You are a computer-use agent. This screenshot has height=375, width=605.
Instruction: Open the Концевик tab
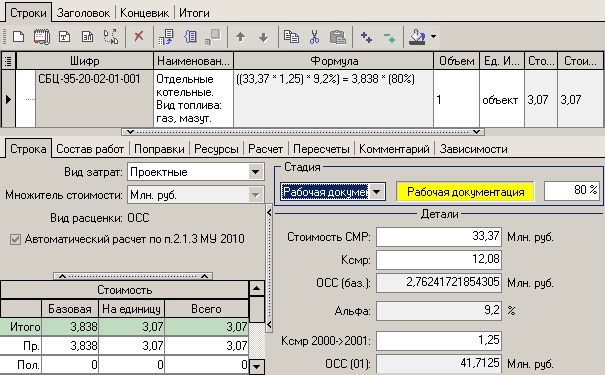[x=144, y=13]
